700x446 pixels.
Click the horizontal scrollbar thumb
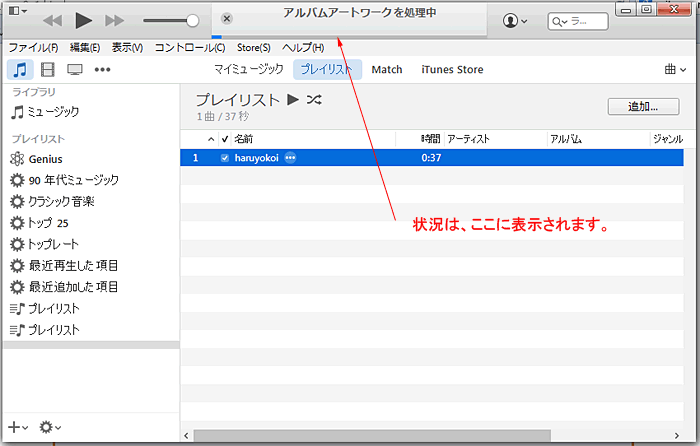tap(372, 435)
